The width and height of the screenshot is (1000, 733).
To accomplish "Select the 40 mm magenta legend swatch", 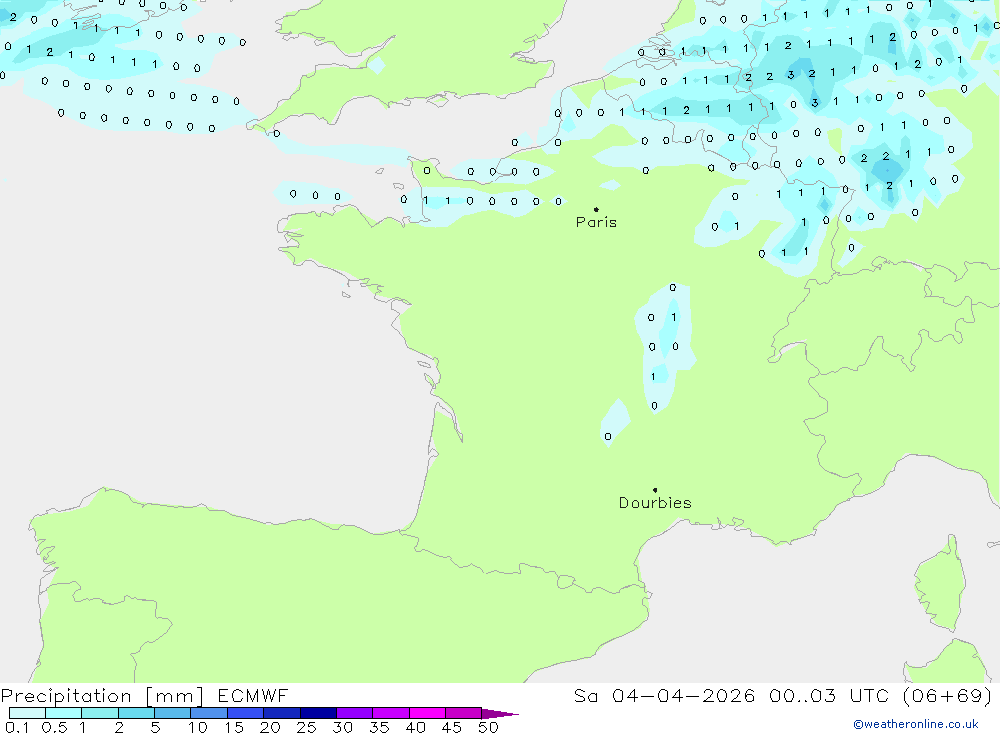I will coord(427,713).
